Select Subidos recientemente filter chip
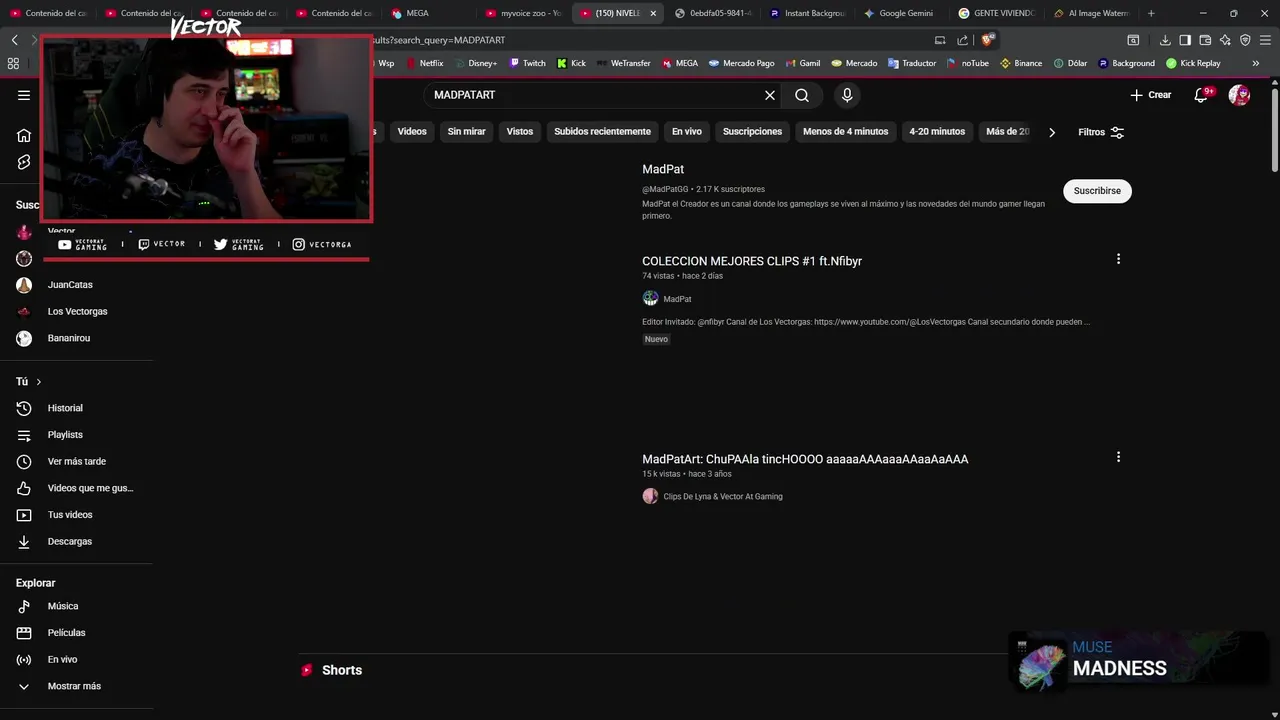Screen dimensions: 1280x720 602,132
